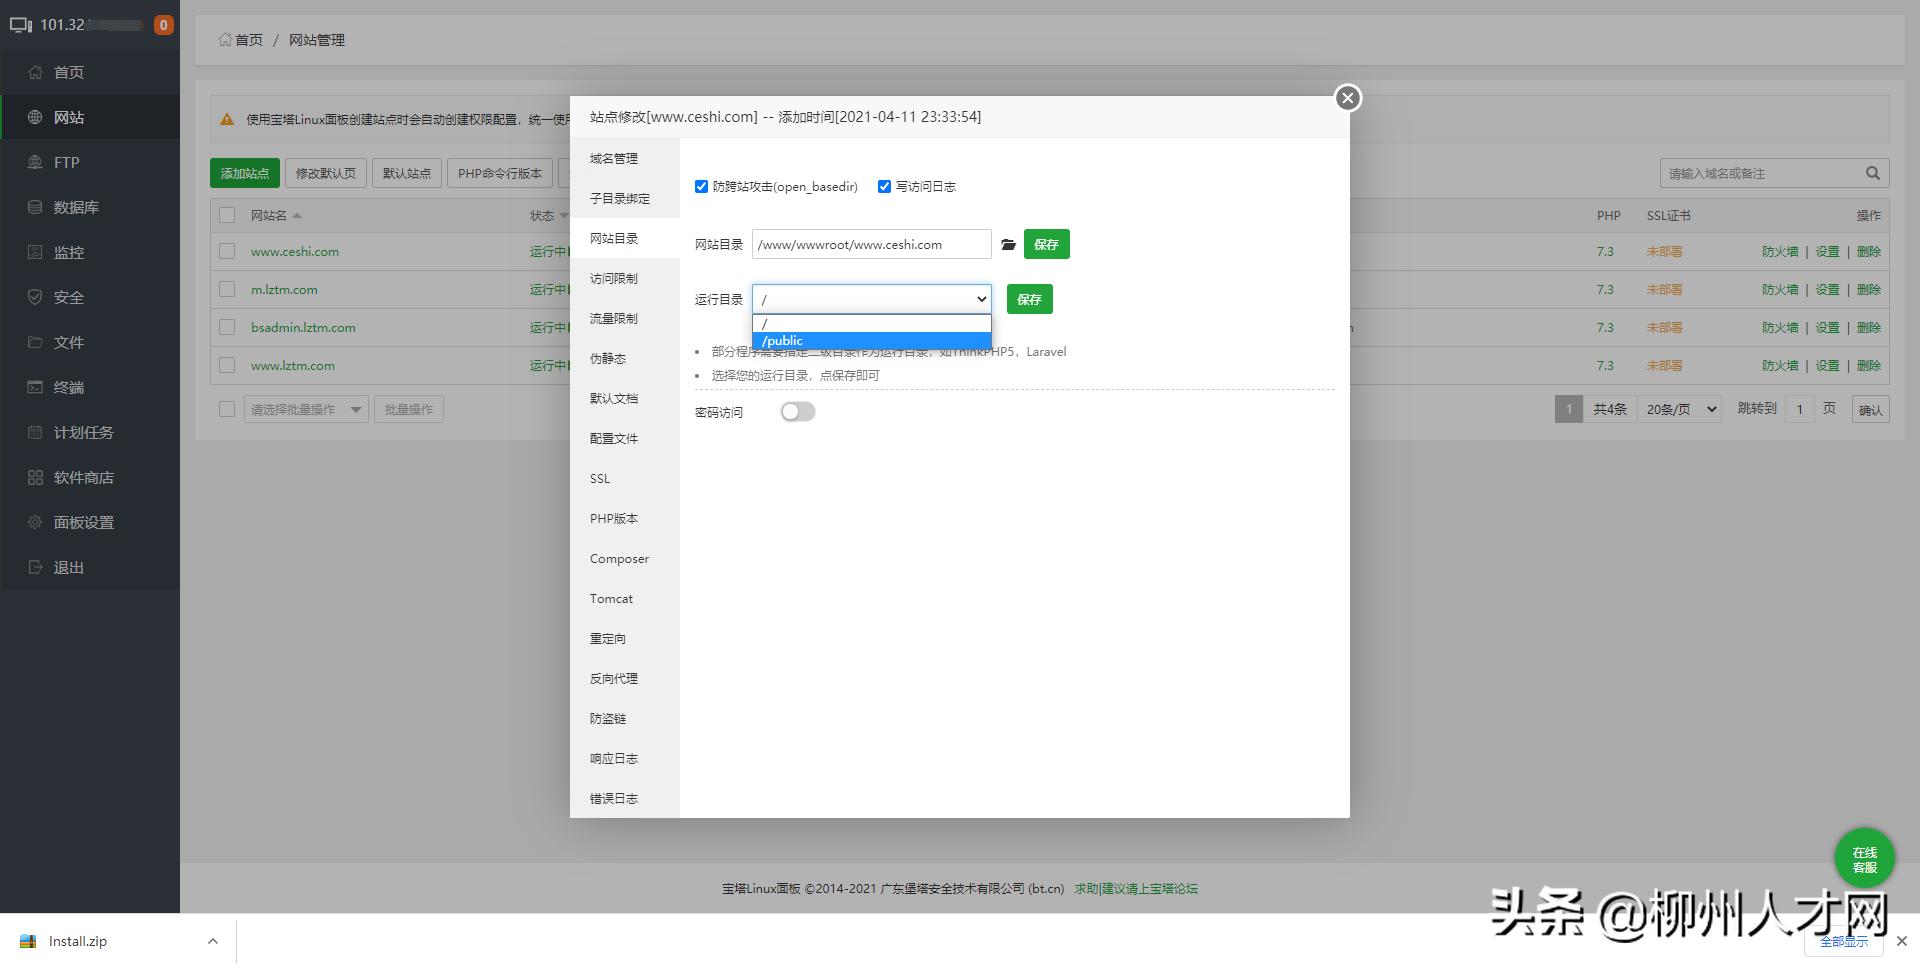Open the www.lztm.com site link
Viewport: 1920px width, 968px height.
[293, 366]
